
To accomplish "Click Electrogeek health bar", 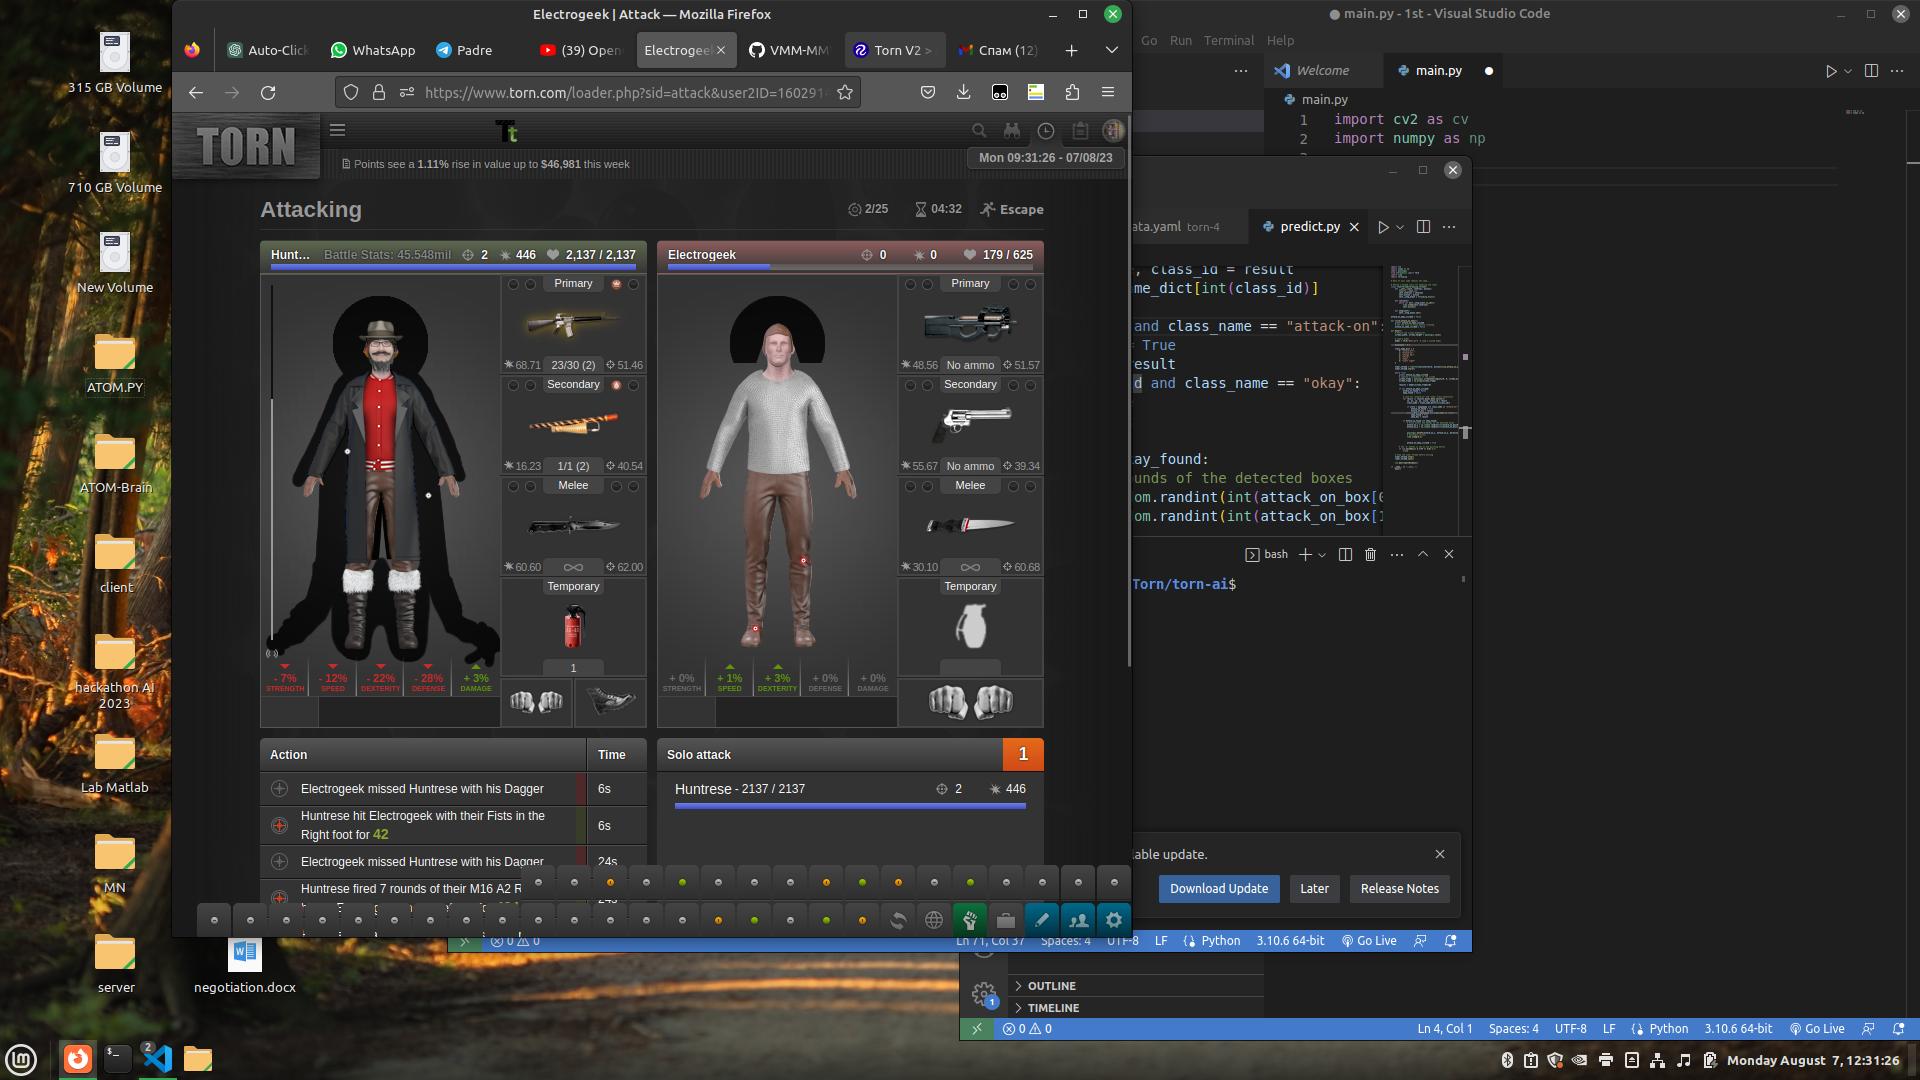I will (850, 267).
